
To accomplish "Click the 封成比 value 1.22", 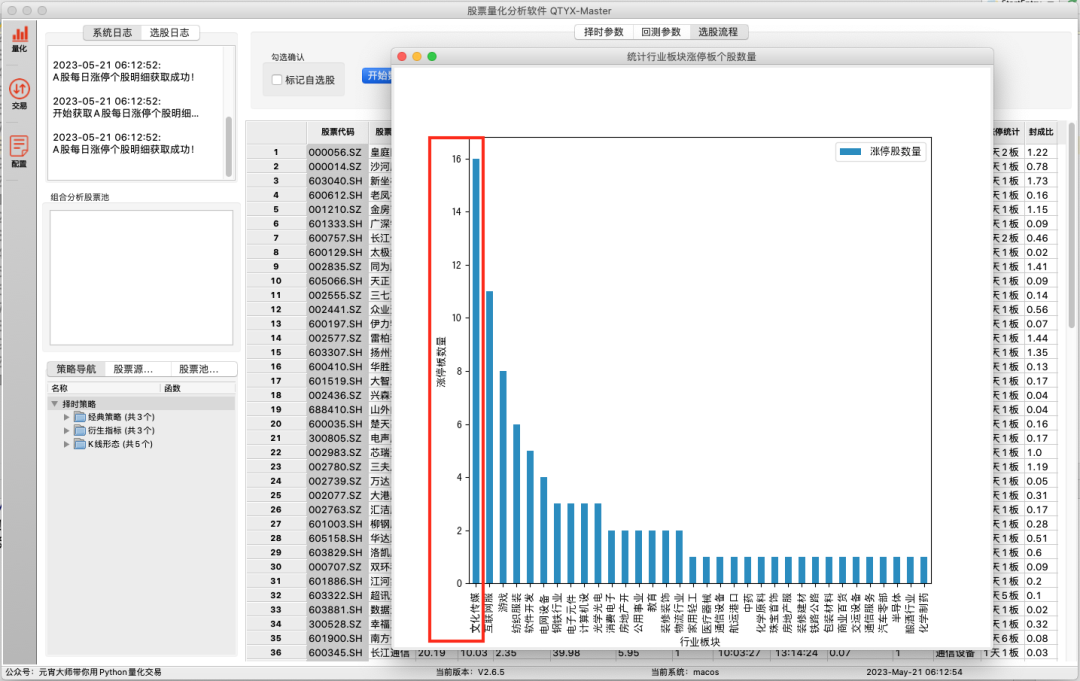I will click(1037, 152).
